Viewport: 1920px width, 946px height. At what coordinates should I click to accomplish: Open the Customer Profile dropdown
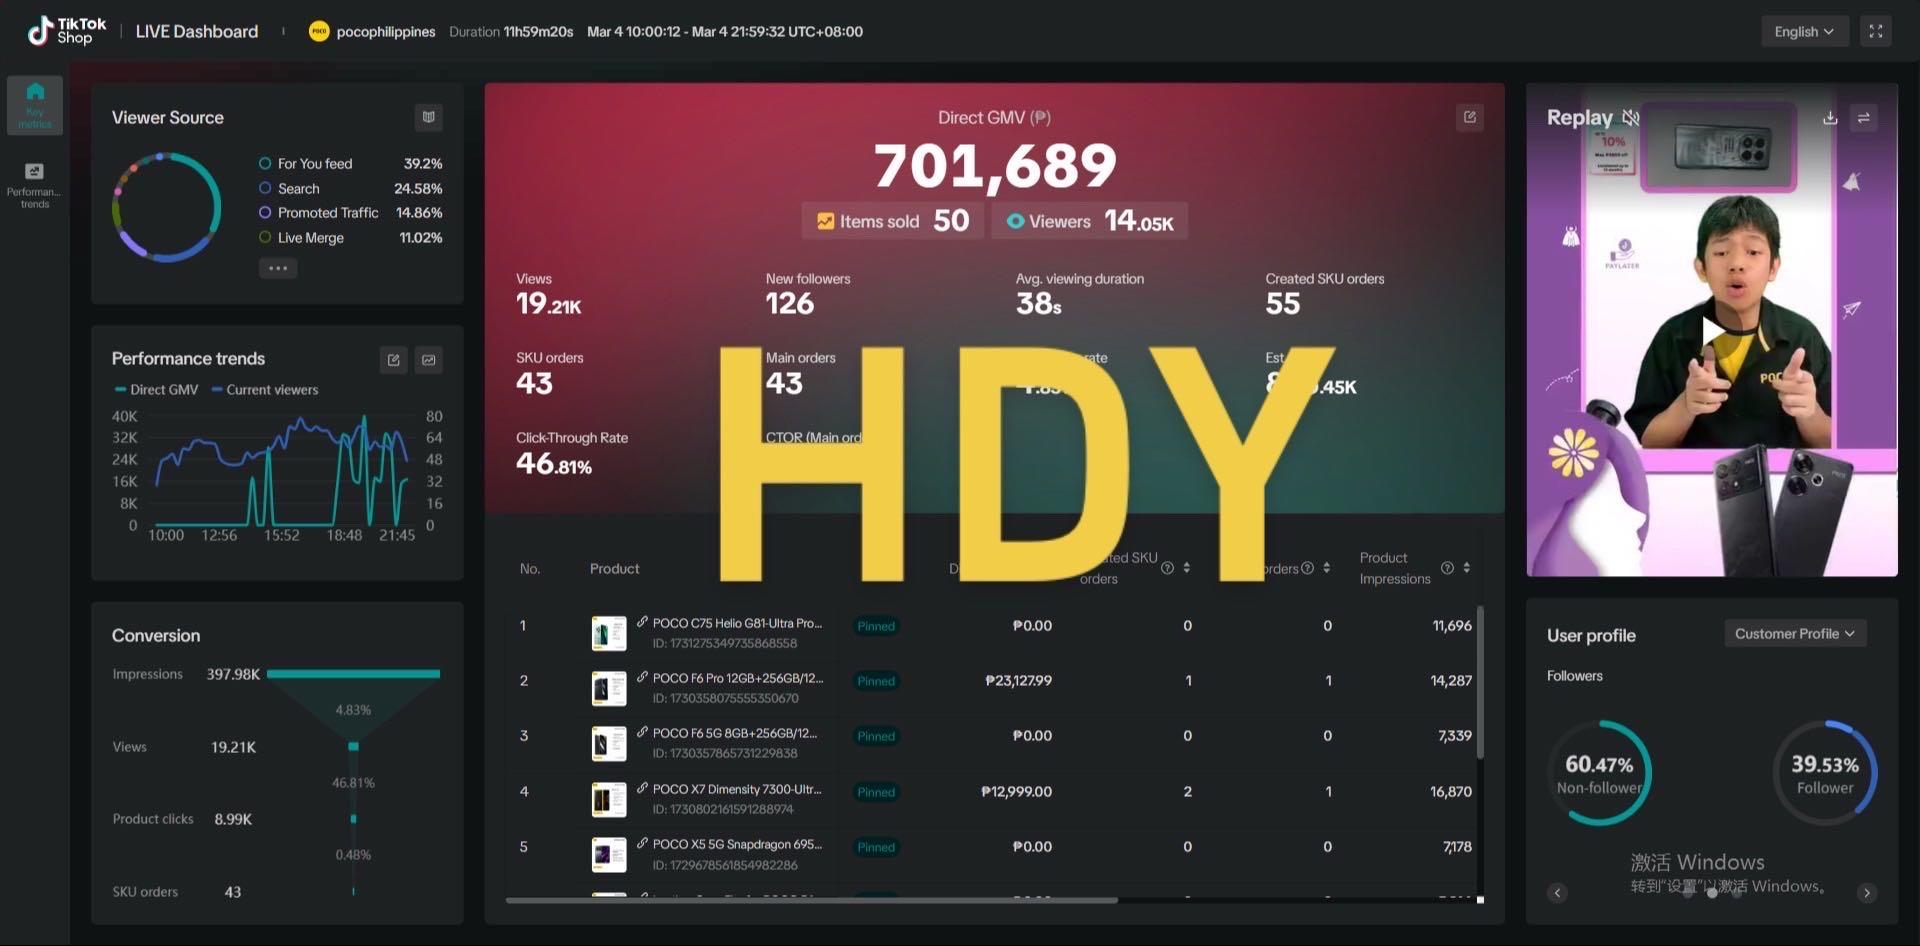pyautogui.click(x=1795, y=633)
